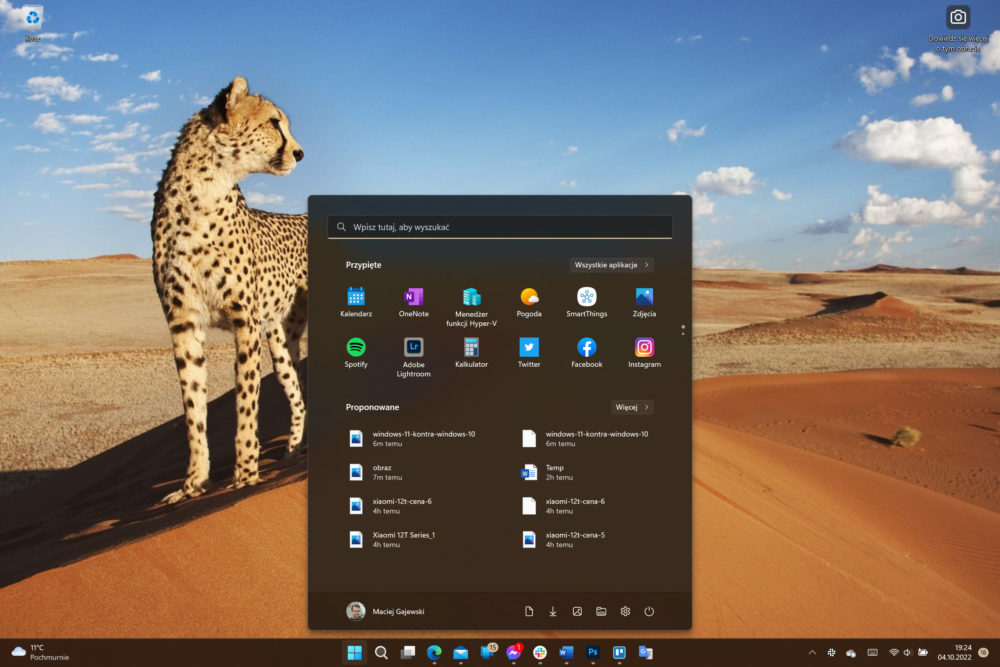Image resolution: width=1000 pixels, height=667 pixels.
Task: Open Downloads folder icon in Start footer
Action: (553, 611)
